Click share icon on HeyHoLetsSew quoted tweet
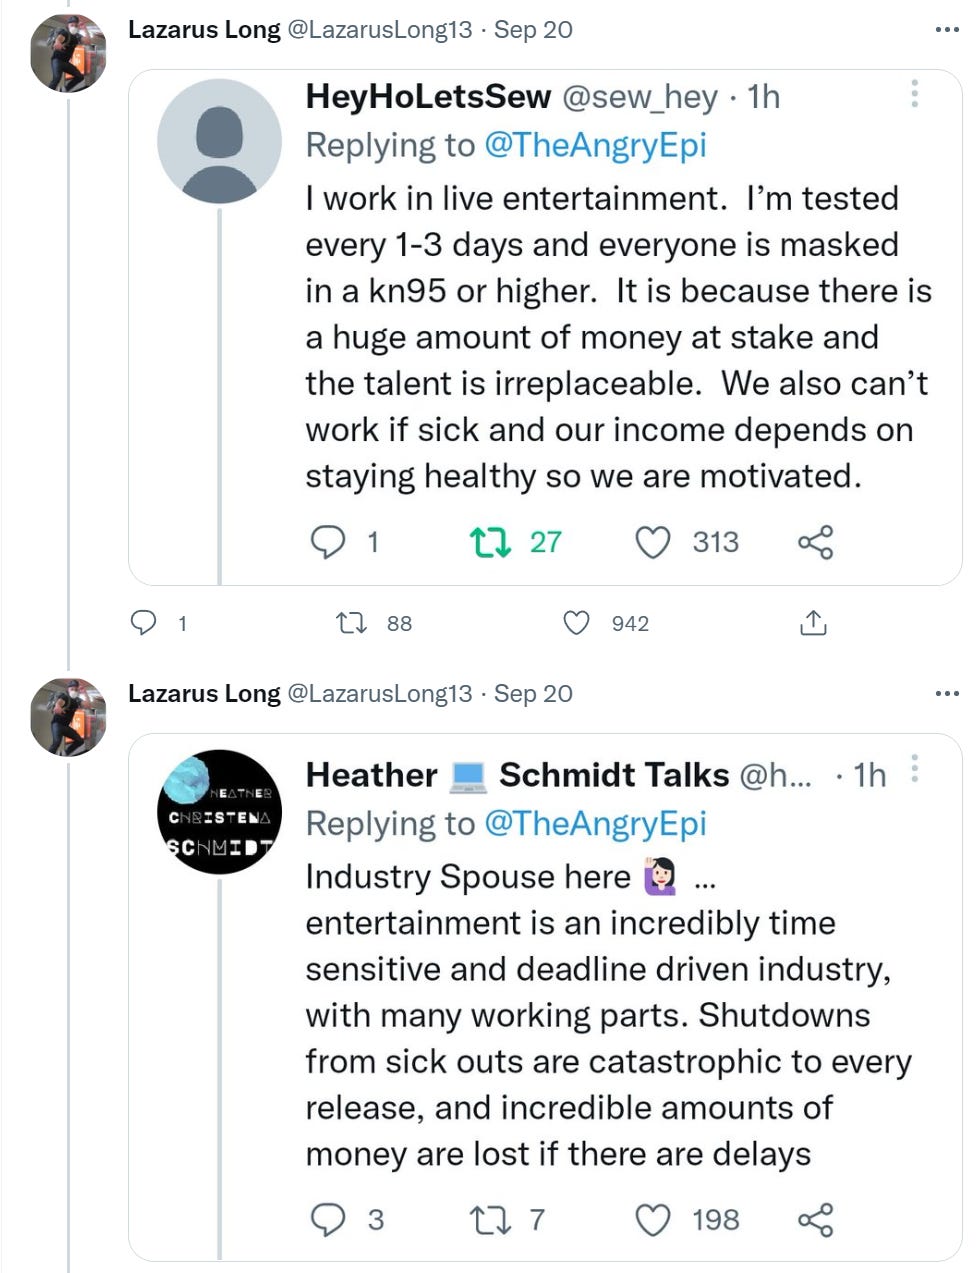 point(815,542)
